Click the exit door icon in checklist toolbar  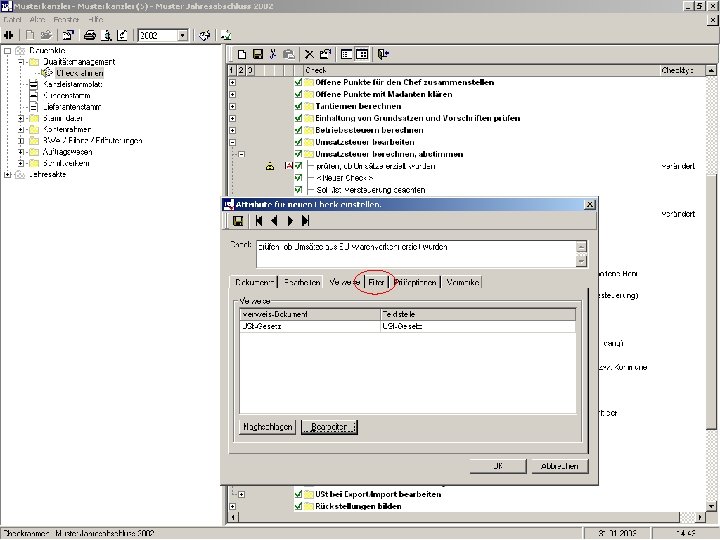click(x=383, y=54)
